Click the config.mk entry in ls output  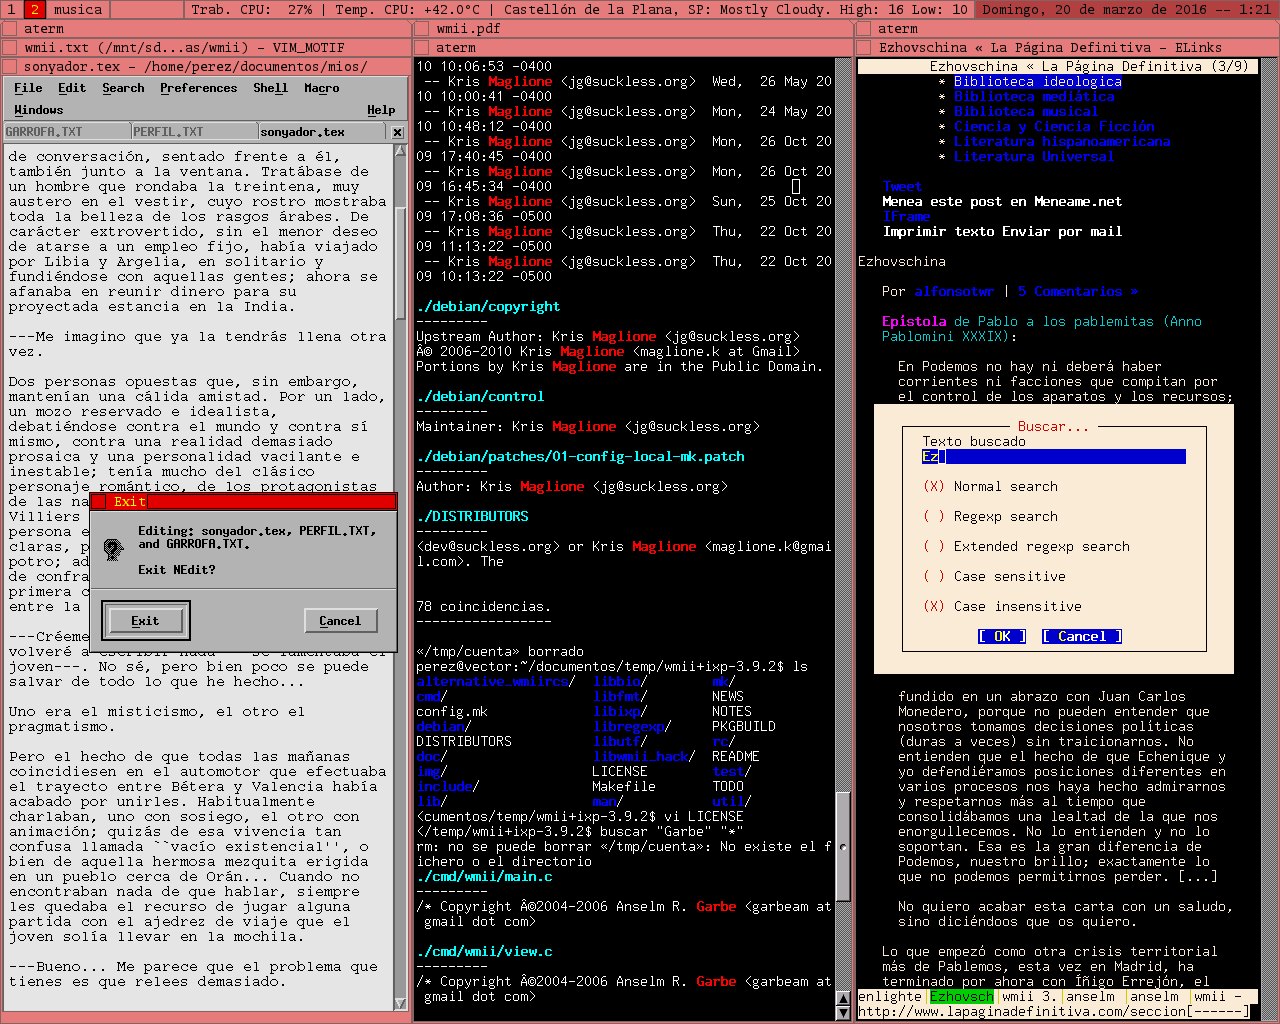pyautogui.click(x=452, y=711)
